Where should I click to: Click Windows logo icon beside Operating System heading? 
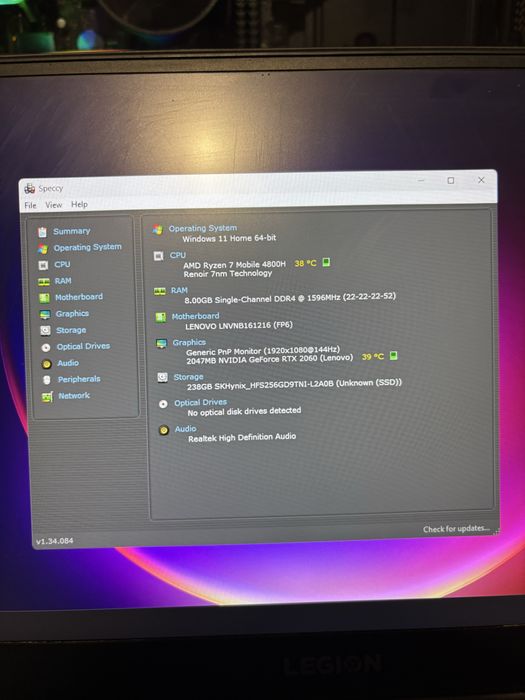(x=158, y=230)
